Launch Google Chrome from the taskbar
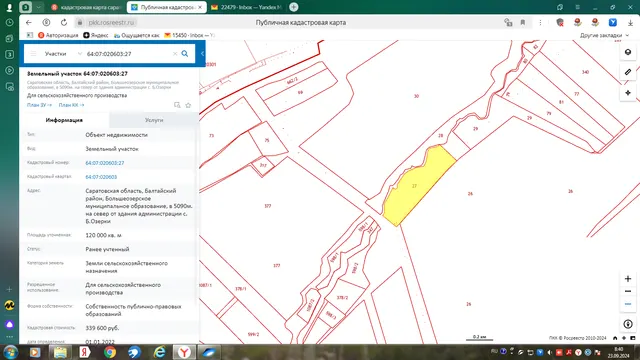 click(x=110, y=352)
